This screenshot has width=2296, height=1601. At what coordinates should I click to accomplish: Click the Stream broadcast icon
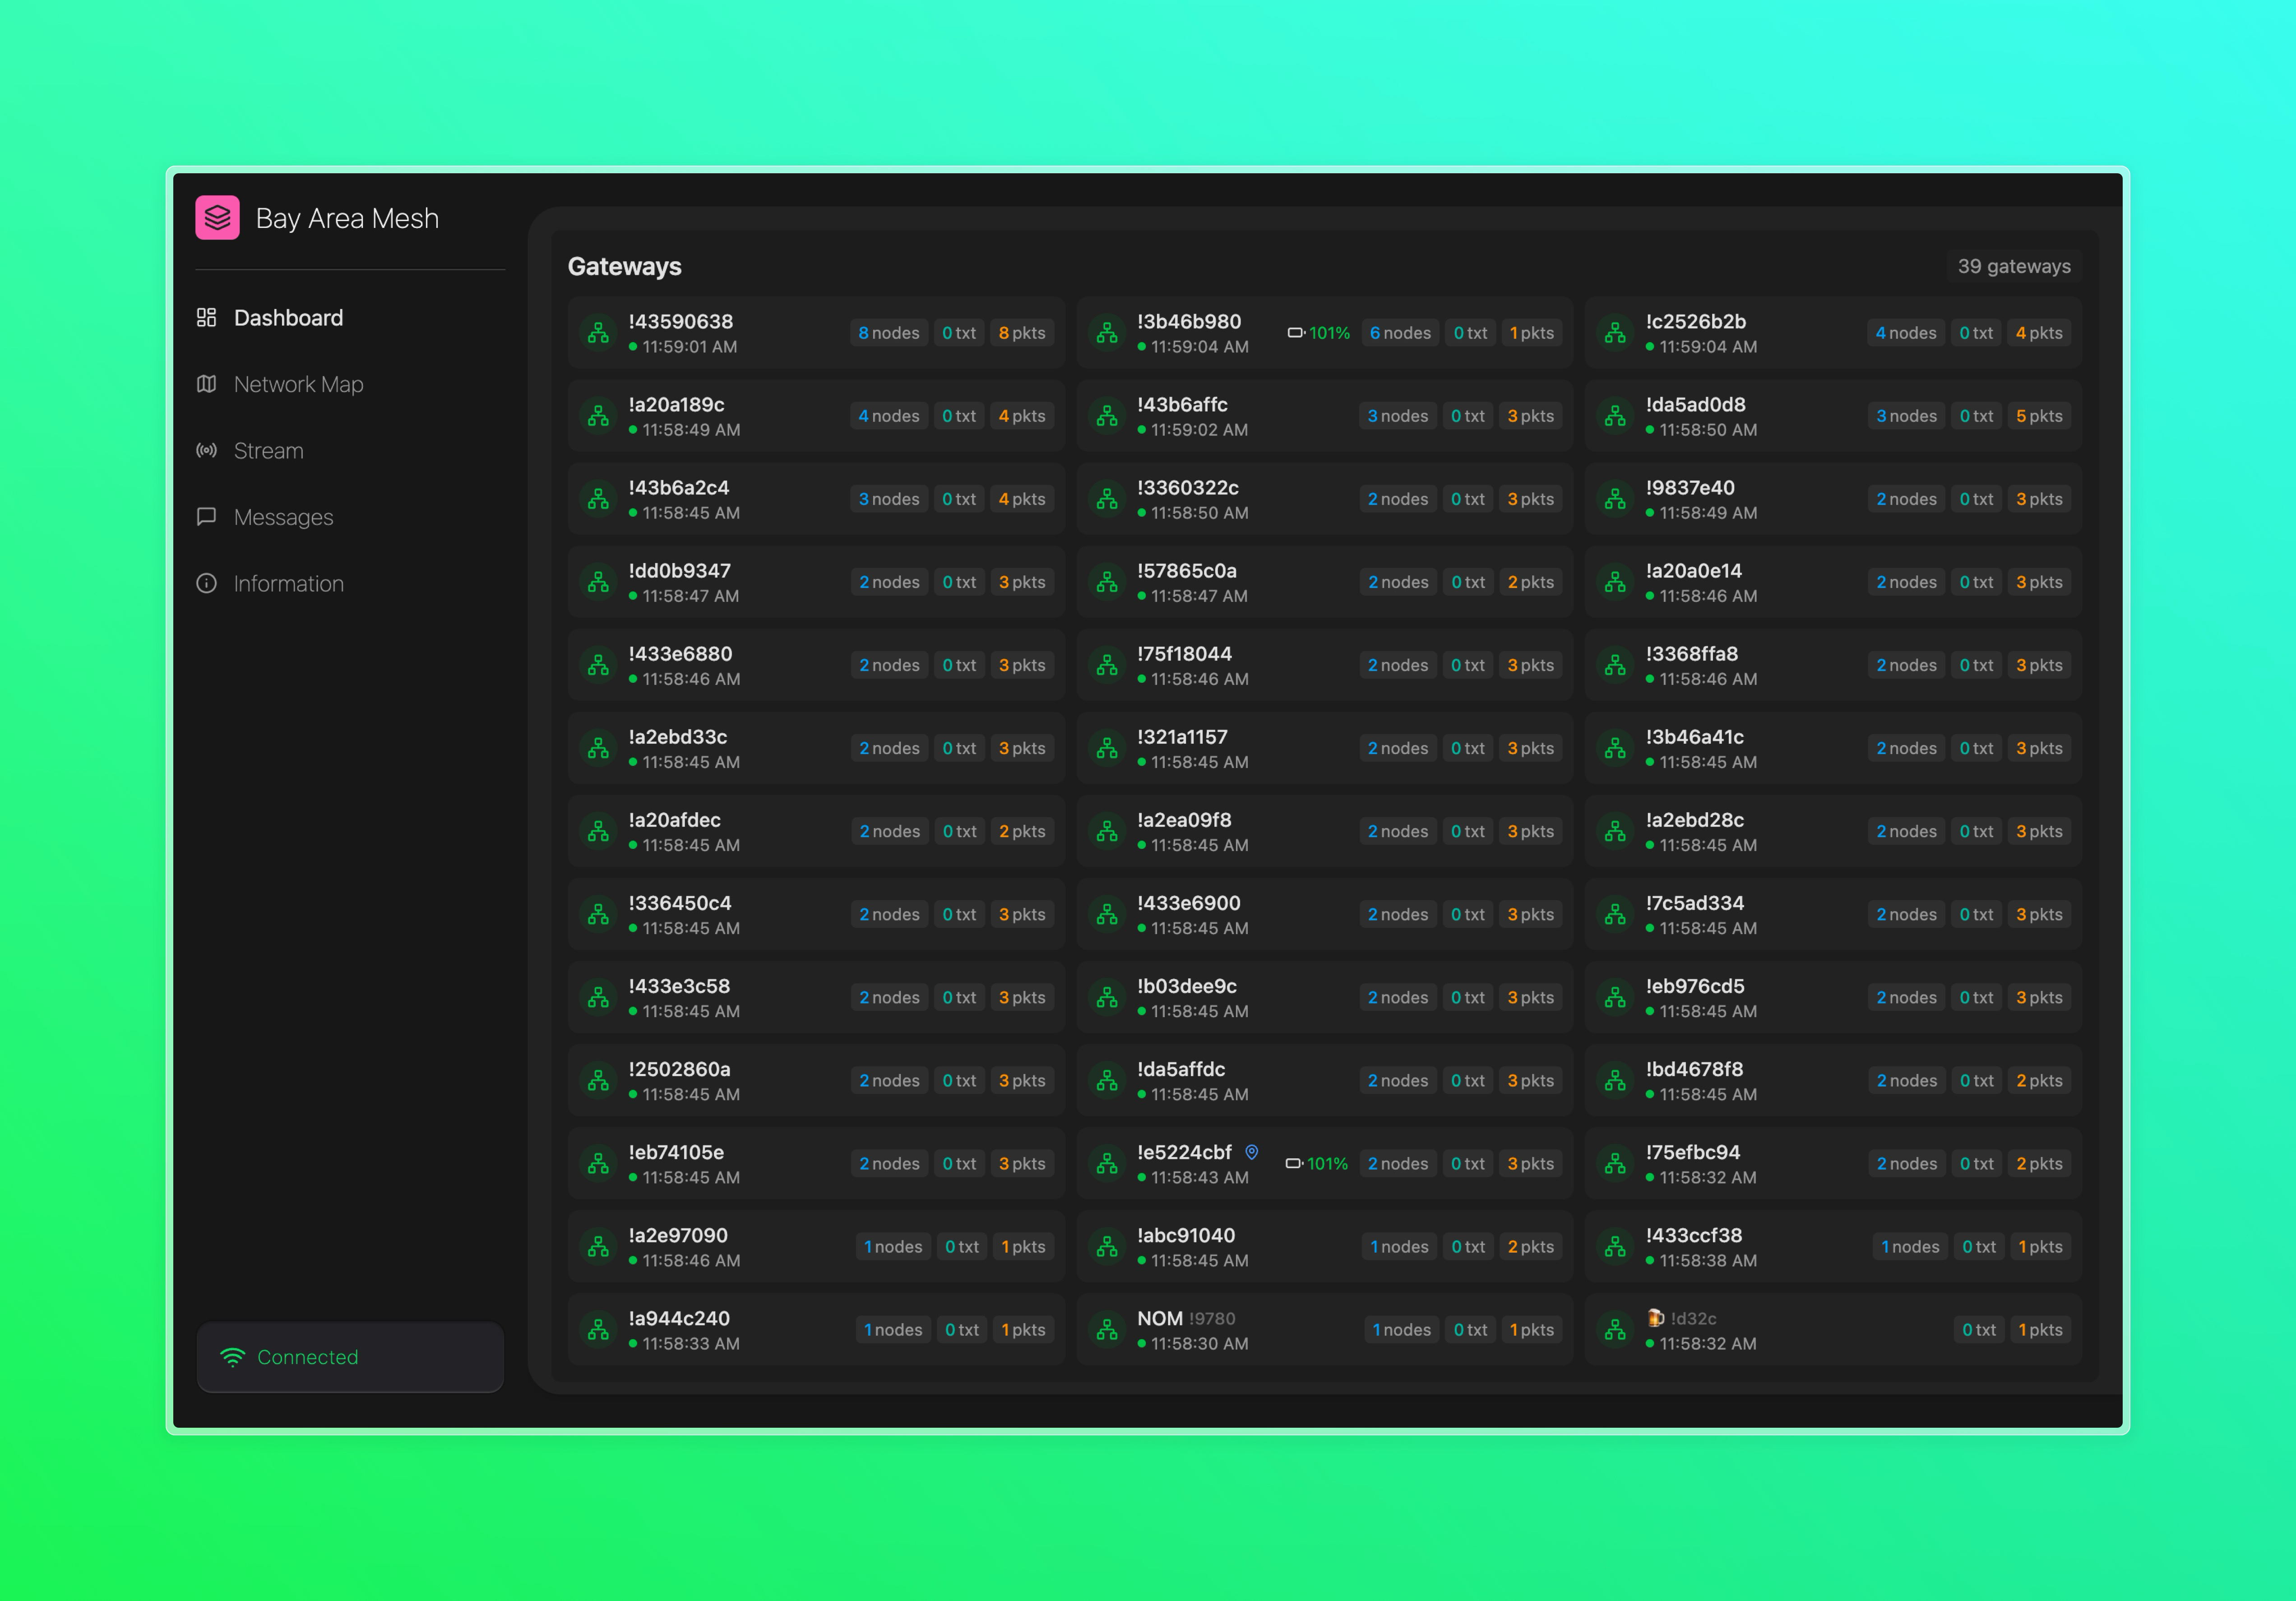pos(207,450)
